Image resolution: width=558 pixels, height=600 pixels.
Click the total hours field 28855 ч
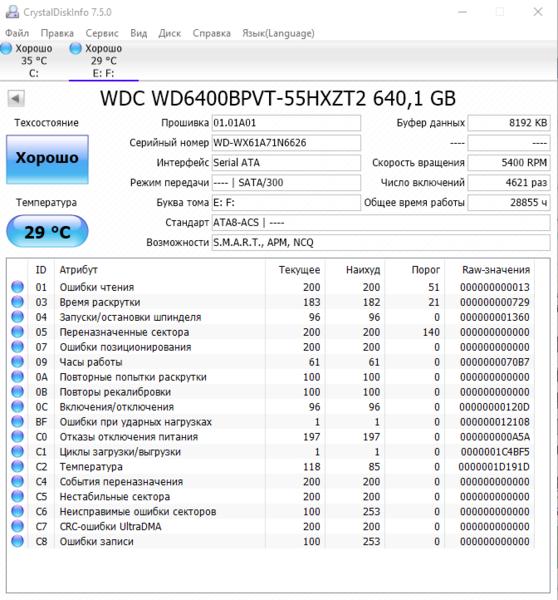[x=509, y=203]
